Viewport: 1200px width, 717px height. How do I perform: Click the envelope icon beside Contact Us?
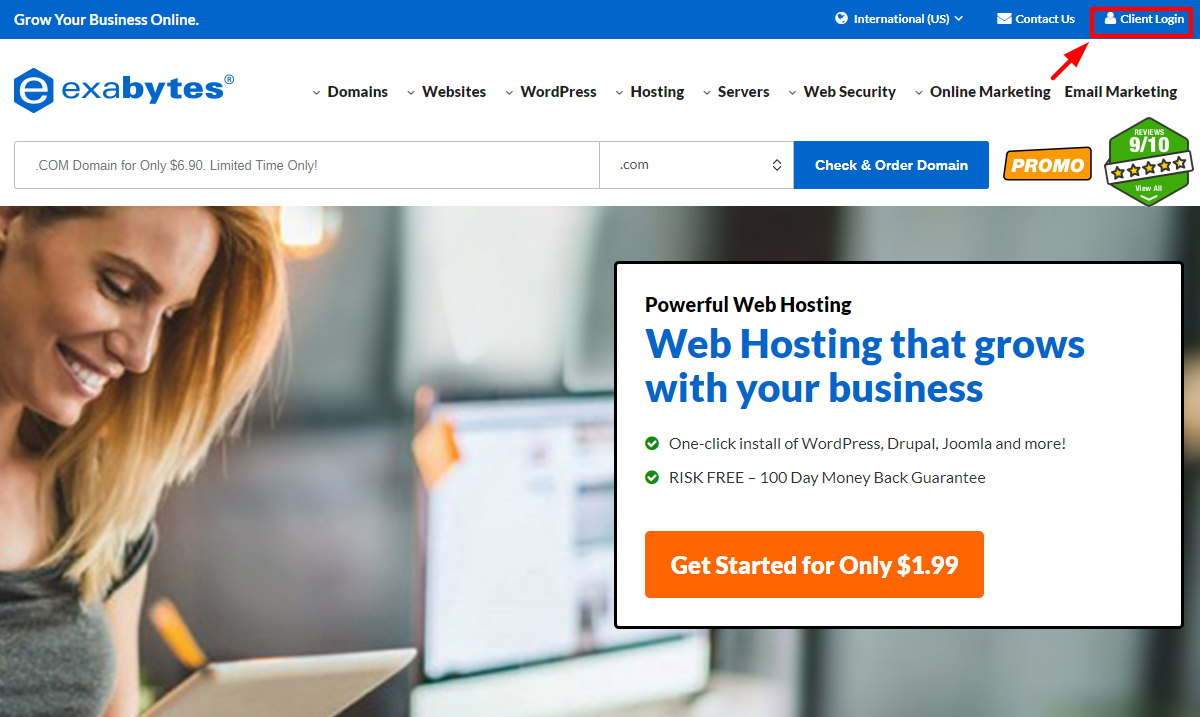pos(1004,19)
